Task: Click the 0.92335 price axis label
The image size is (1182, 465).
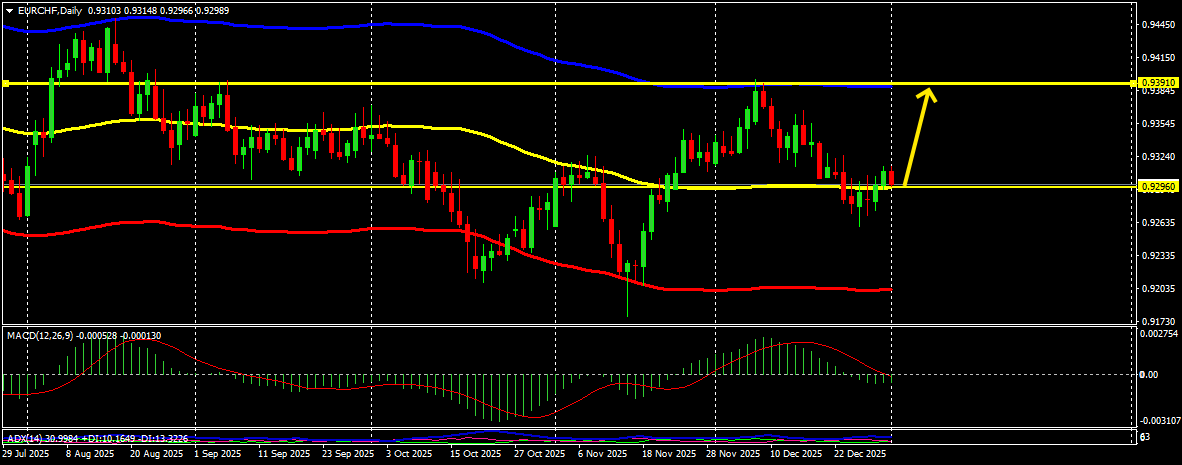Action: [x=1158, y=255]
